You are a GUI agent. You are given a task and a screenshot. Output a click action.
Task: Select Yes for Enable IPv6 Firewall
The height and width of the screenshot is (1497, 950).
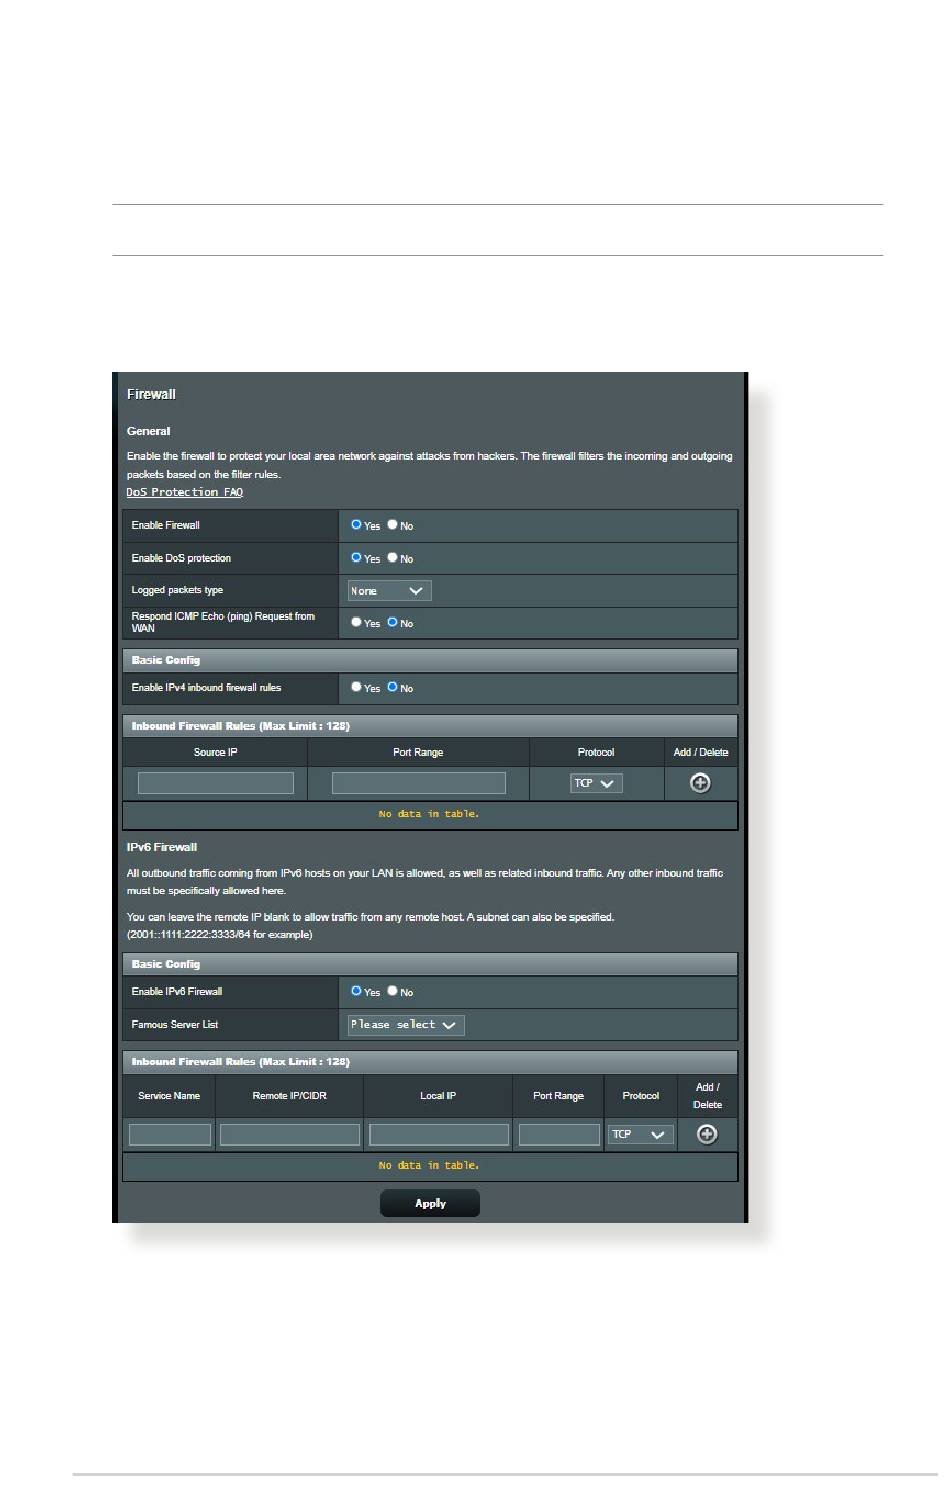pyautogui.click(x=356, y=991)
